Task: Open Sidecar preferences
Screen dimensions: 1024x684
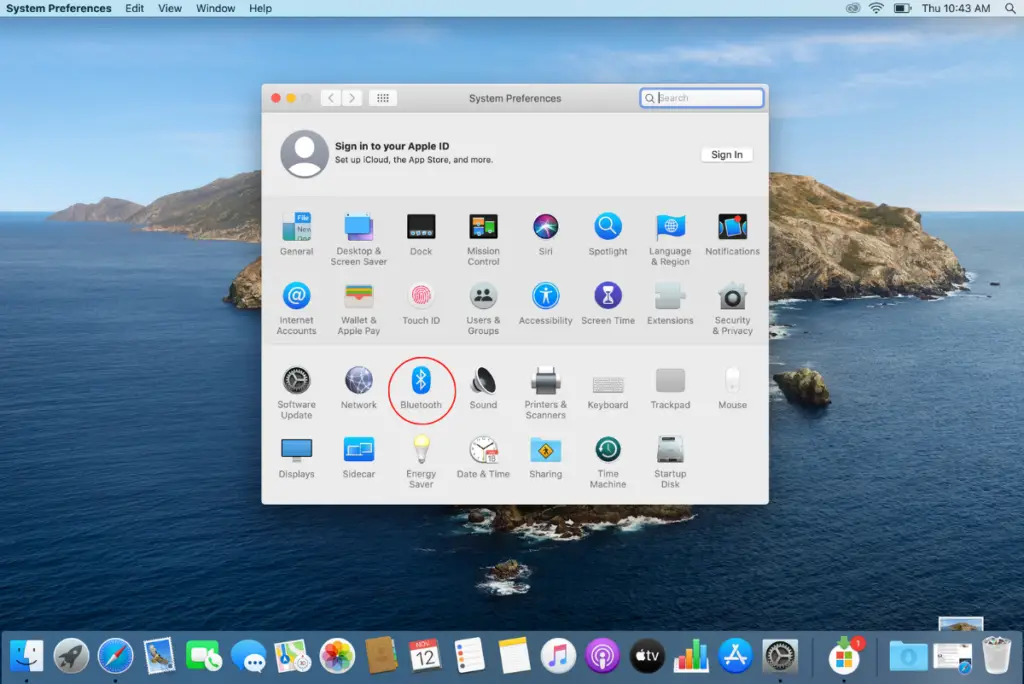Action: click(x=359, y=457)
